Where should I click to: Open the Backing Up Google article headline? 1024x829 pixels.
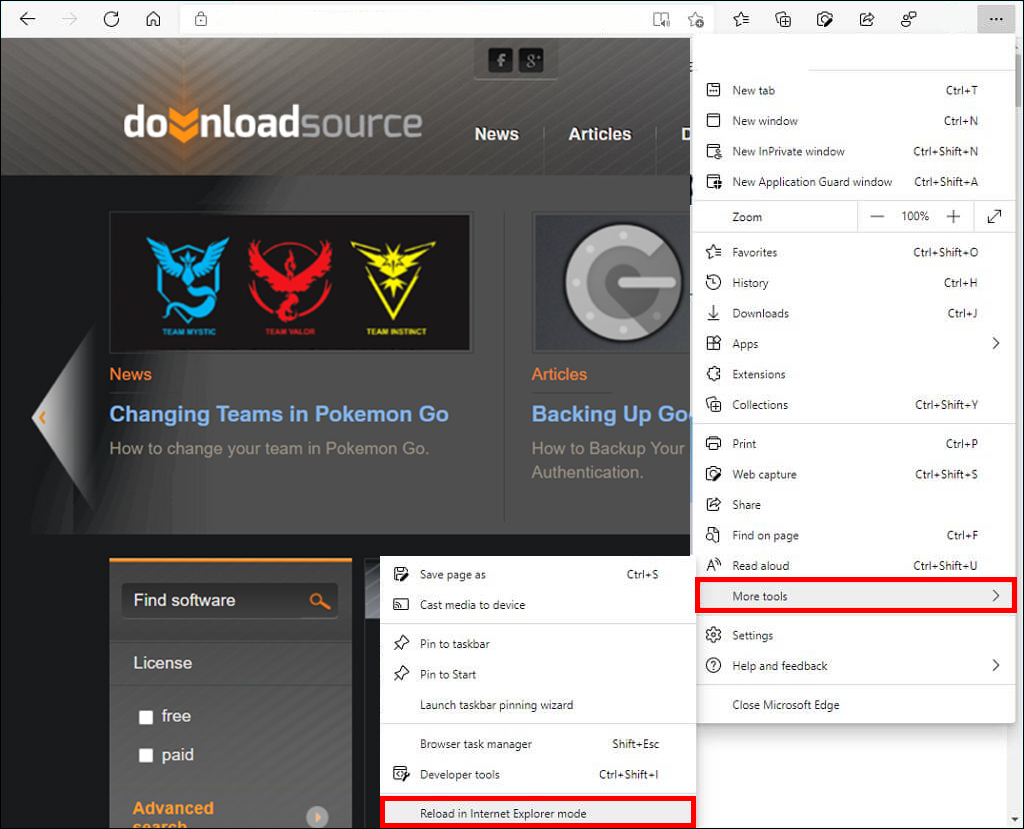(x=611, y=414)
